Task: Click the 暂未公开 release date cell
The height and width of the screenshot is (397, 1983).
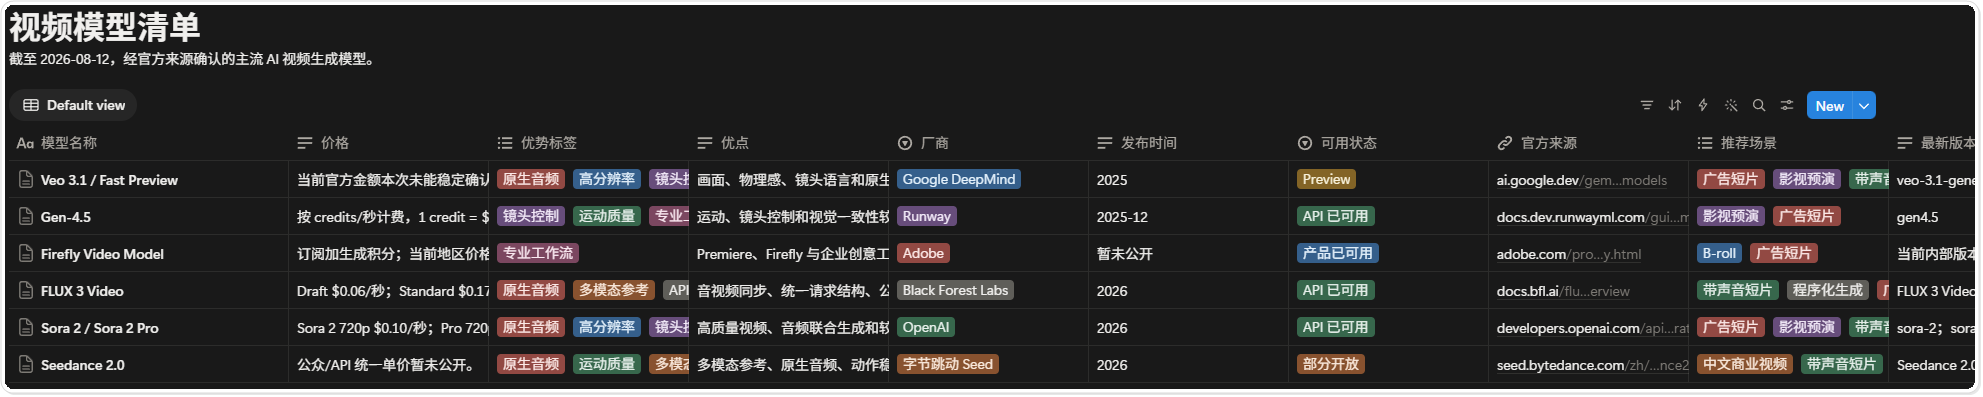Action: pos(1189,254)
